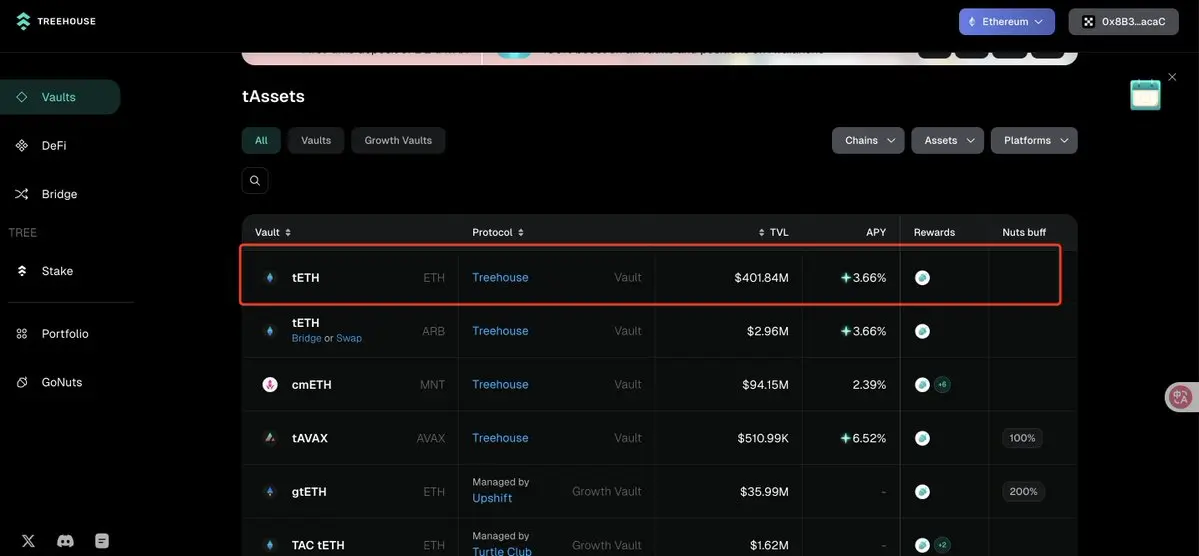Viewport: 1199px width, 556px height.
Task: Click the Vaults diamond icon
Action: point(21,97)
